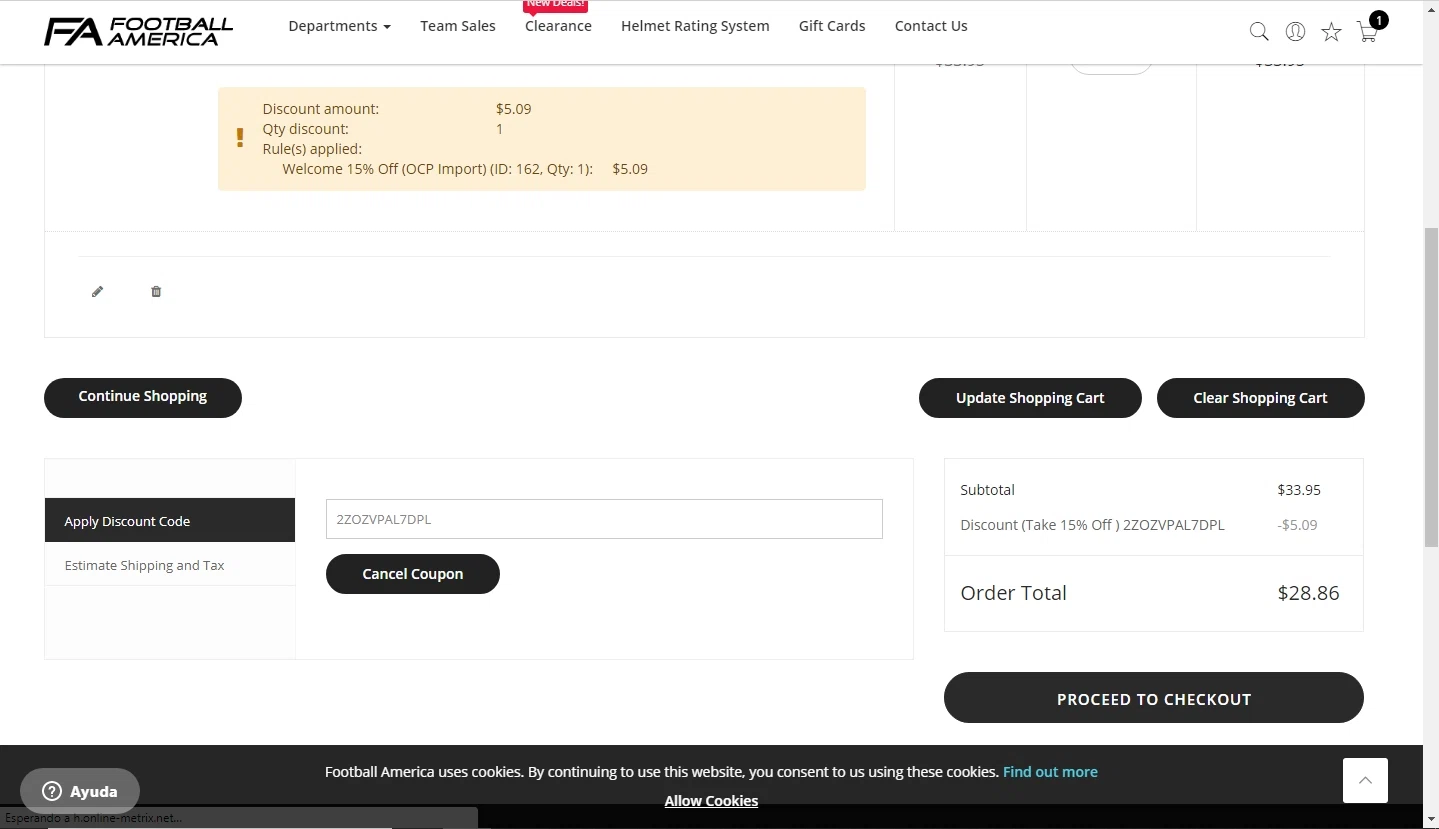
Task: Click the page vertical scrollbar
Action: tap(1431, 388)
